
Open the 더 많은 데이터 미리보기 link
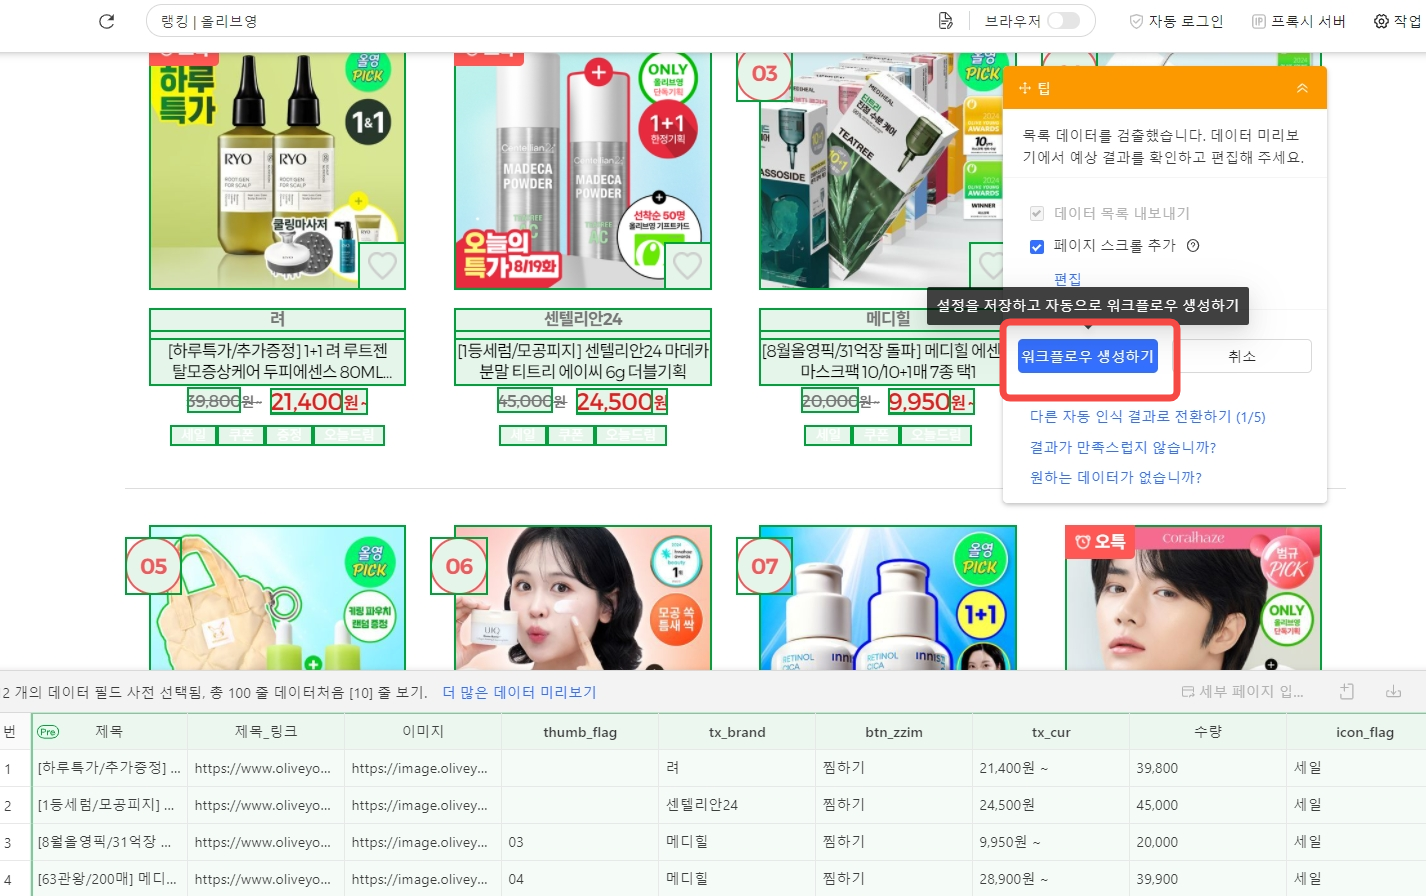[x=519, y=692]
